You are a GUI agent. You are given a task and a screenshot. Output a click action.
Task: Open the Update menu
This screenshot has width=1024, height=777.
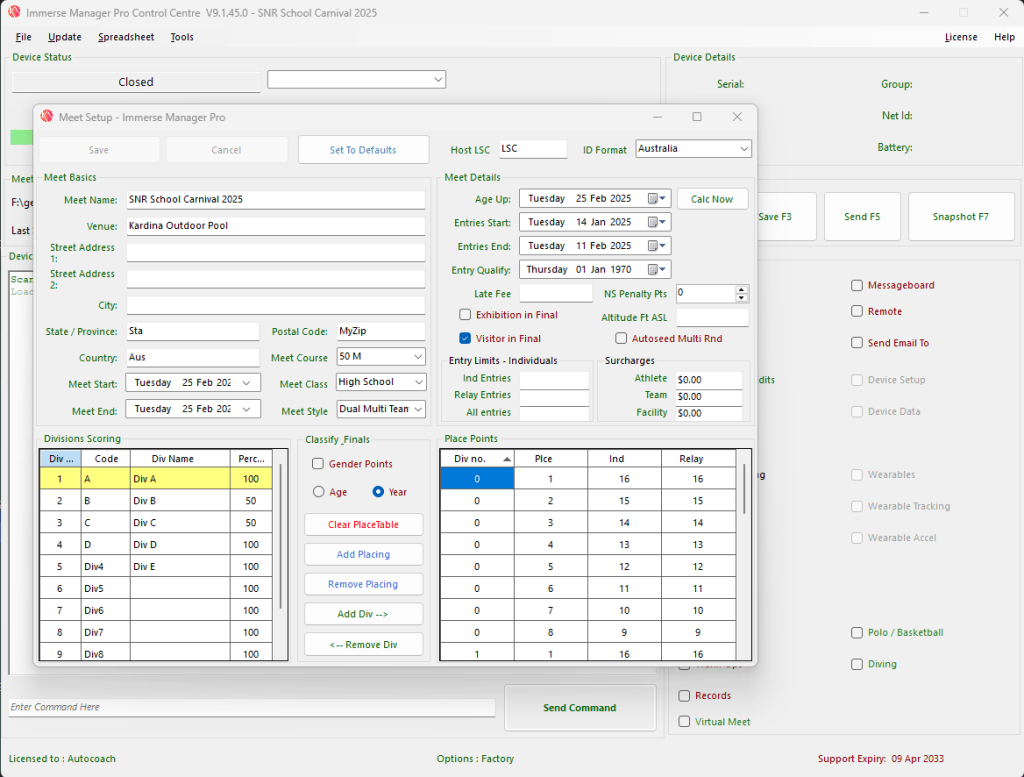pyautogui.click(x=65, y=37)
